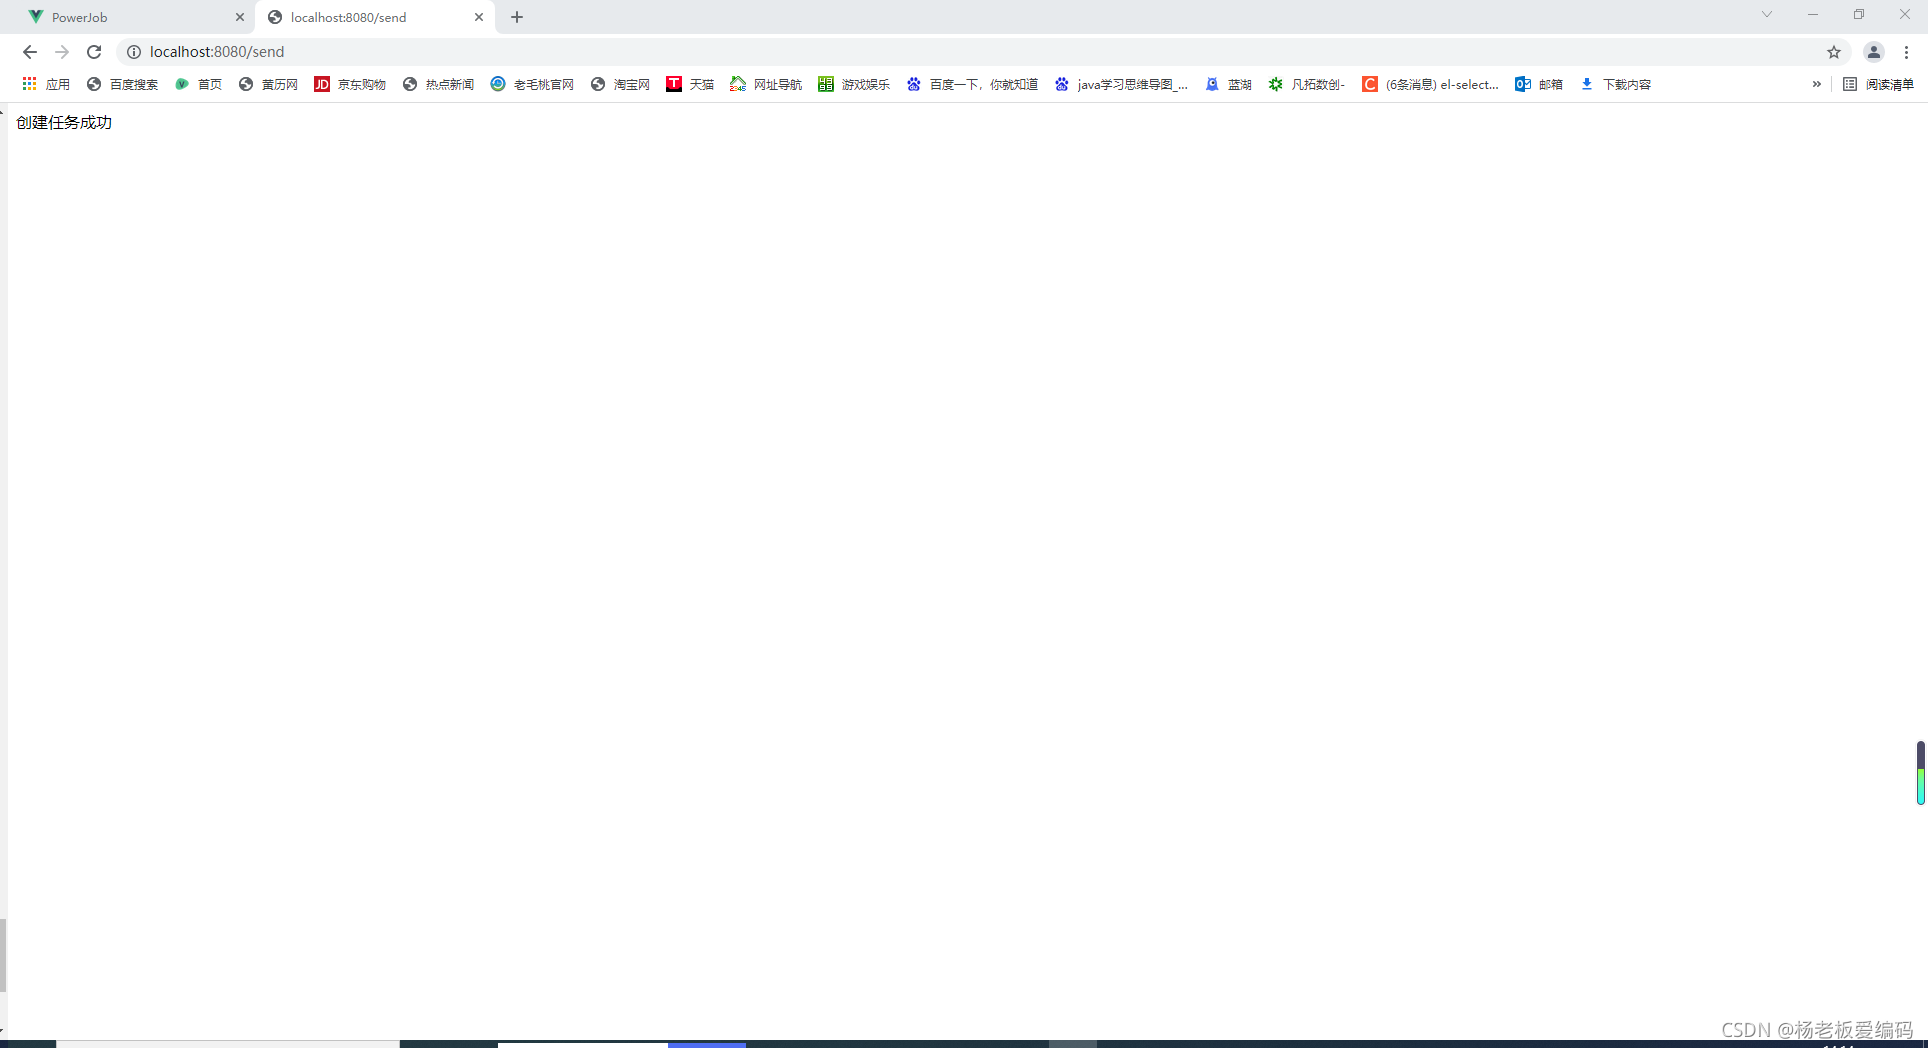Open the 京东购物 bookmark
The image size is (1928, 1048).
click(350, 84)
